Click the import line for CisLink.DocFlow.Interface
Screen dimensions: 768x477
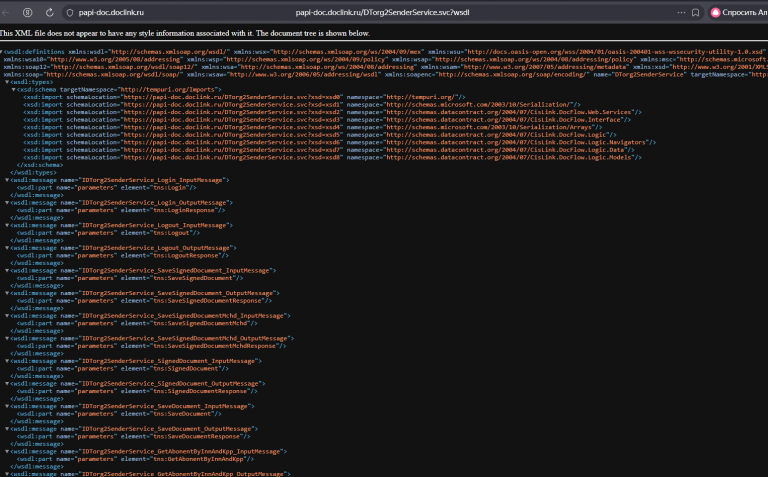327,119
